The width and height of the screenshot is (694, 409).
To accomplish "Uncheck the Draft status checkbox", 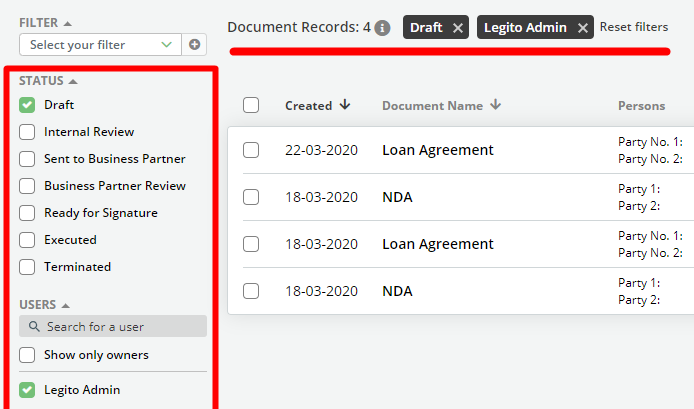I will tap(27, 105).
